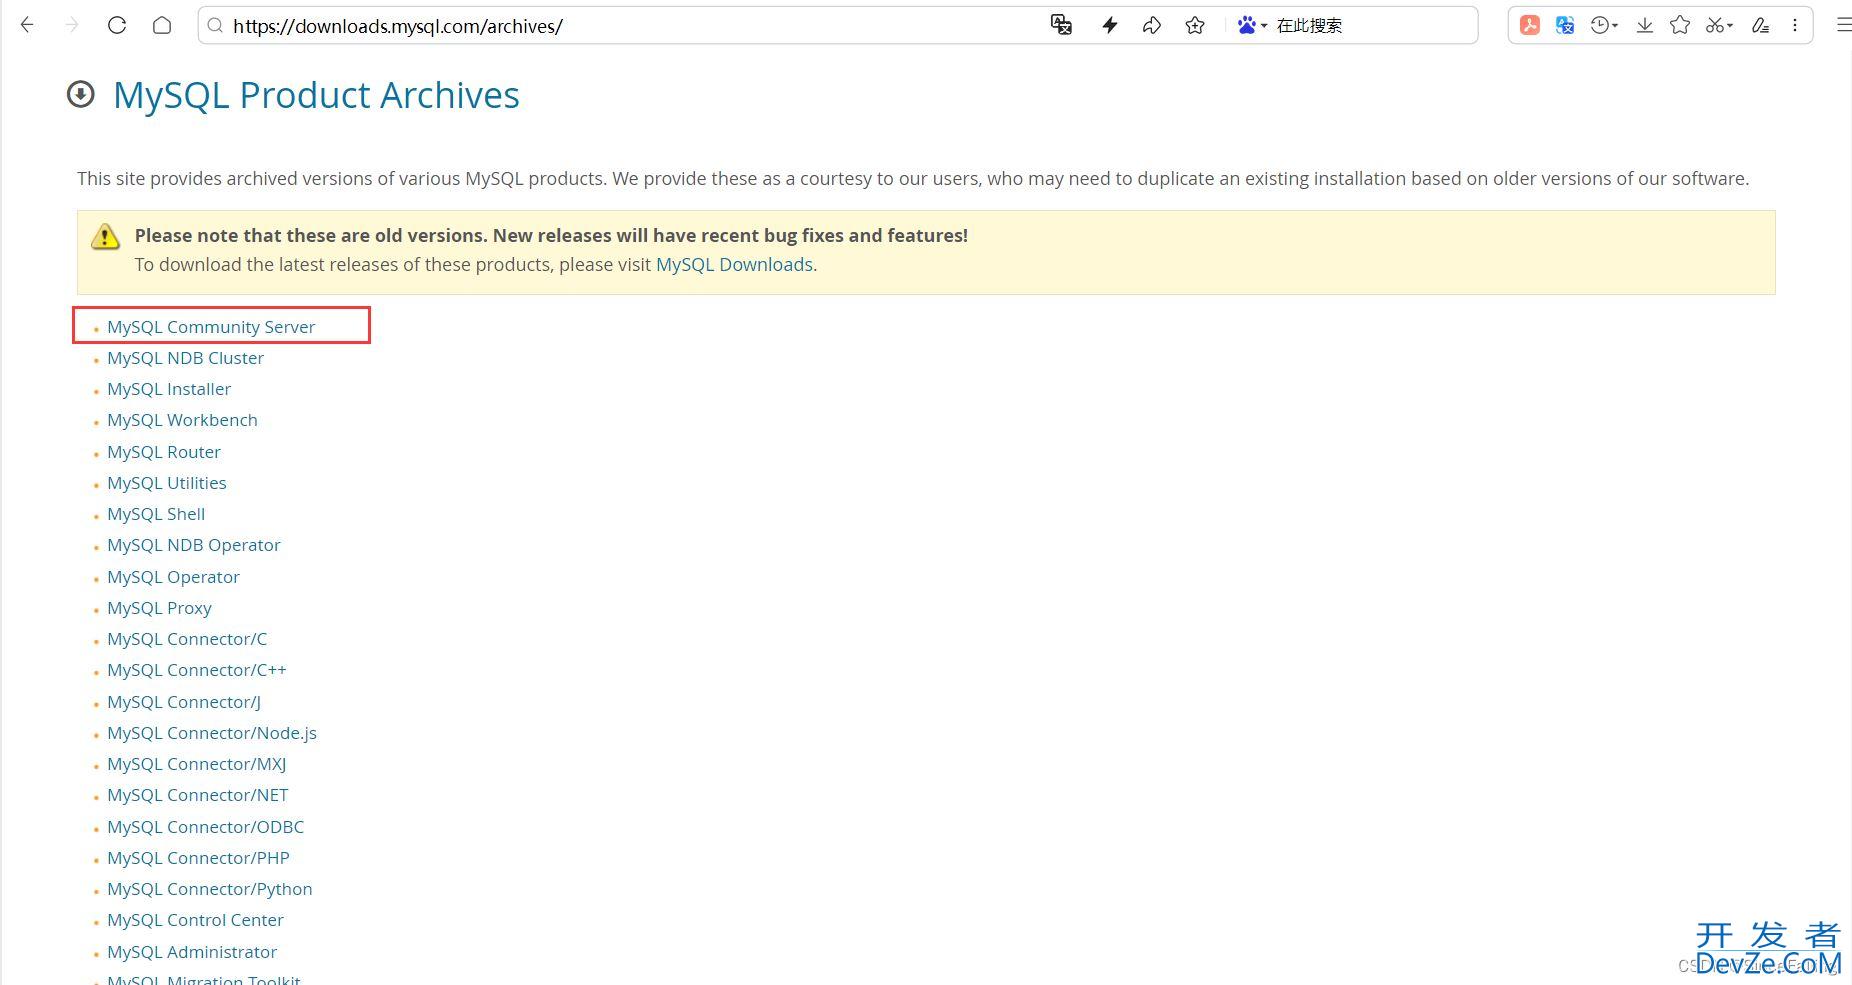The width and height of the screenshot is (1852, 985).
Task: Open MySQL Workbench archive link
Action: (182, 420)
